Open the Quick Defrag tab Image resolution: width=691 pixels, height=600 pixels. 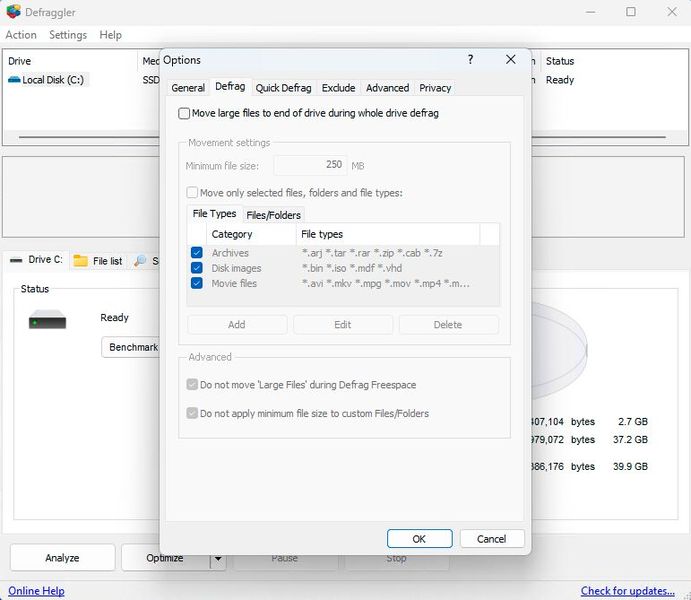(283, 88)
